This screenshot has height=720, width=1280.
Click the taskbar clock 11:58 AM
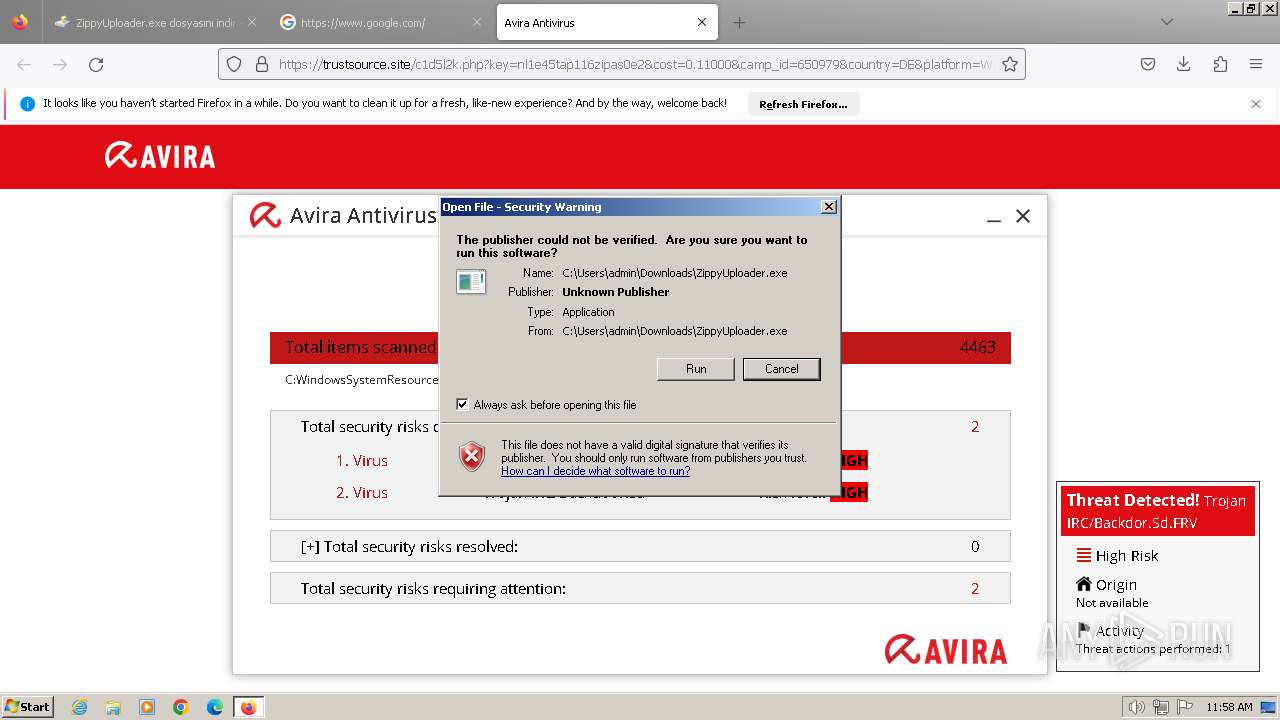coord(1229,707)
